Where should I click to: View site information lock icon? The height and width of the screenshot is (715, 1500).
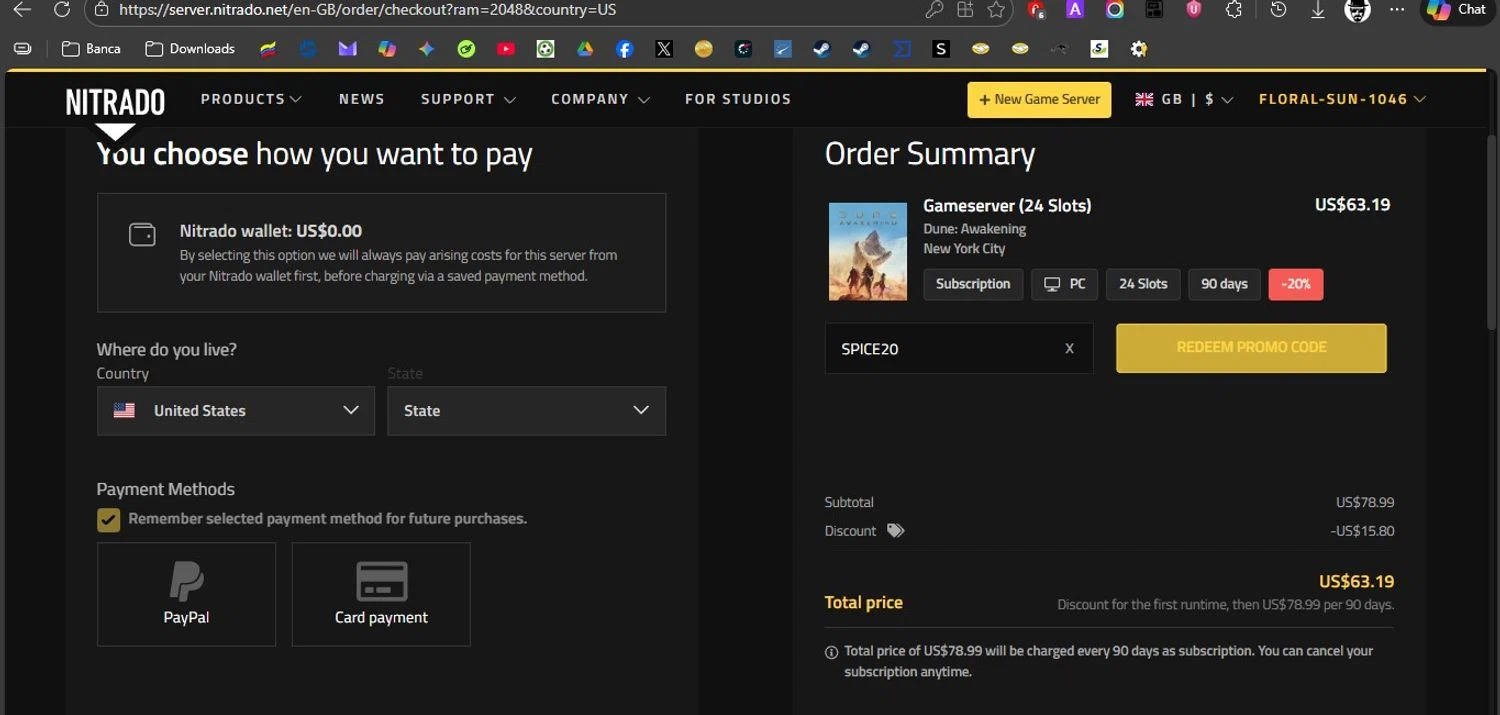click(101, 10)
